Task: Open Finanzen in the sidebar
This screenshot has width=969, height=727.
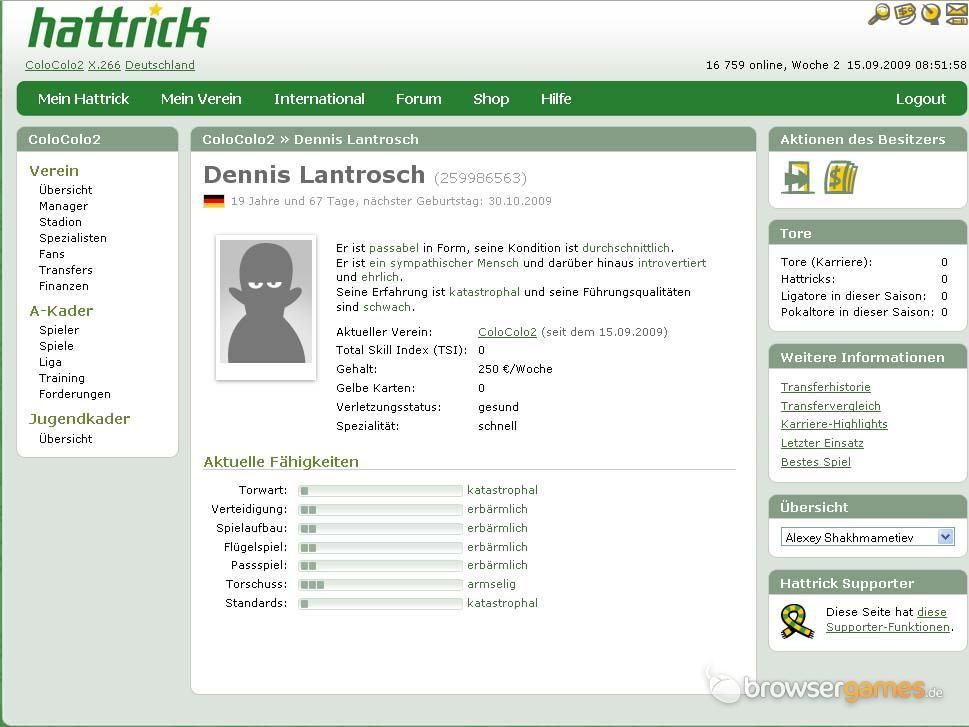Action: (x=64, y=286)
